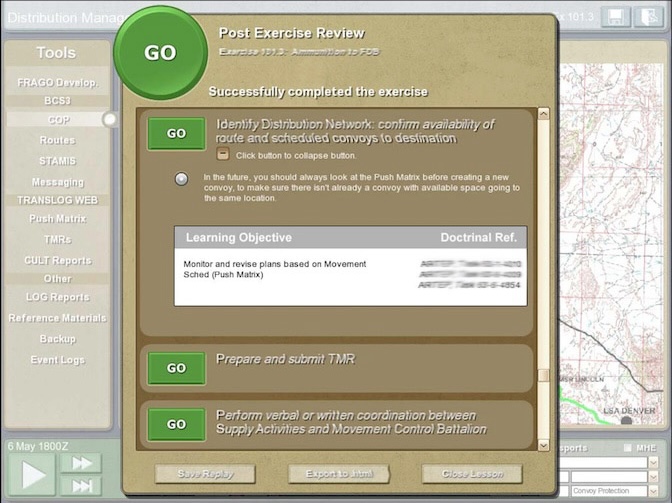Click the Close Lesson button
Screen dimensions: 672x503
(471, 474)
